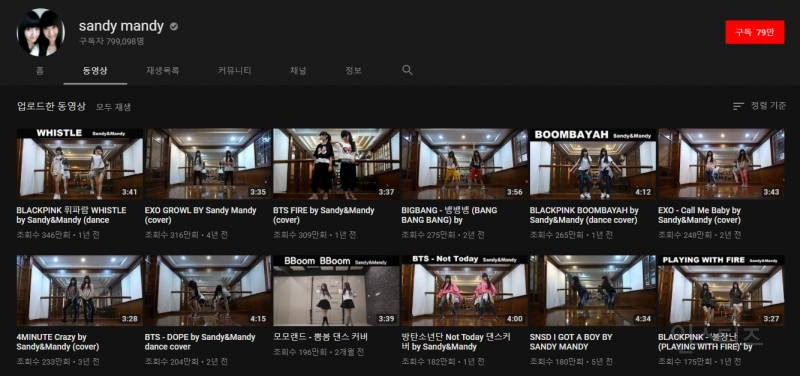Click title 4MINUTE Crazy by Sandy&Mandy (cover)
This screenshot has width=800, height=376.
click(58, 342)
